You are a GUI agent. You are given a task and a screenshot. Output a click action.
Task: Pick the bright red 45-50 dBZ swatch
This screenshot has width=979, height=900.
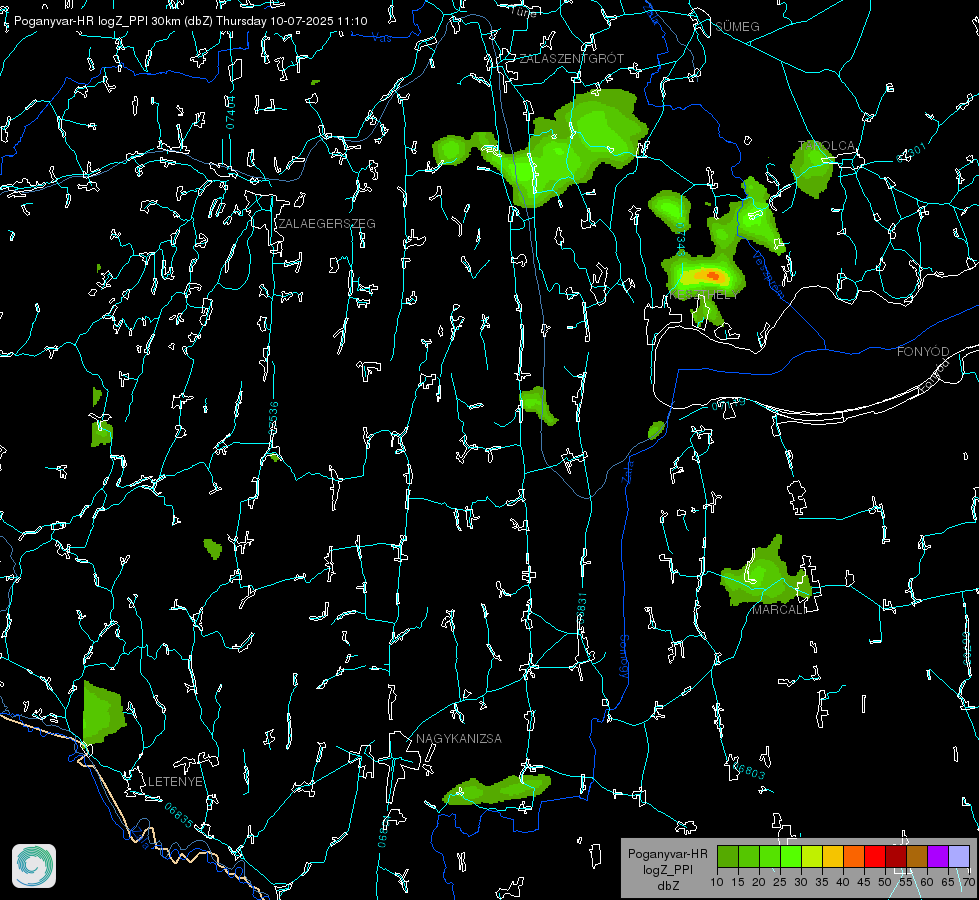(875, 856)
